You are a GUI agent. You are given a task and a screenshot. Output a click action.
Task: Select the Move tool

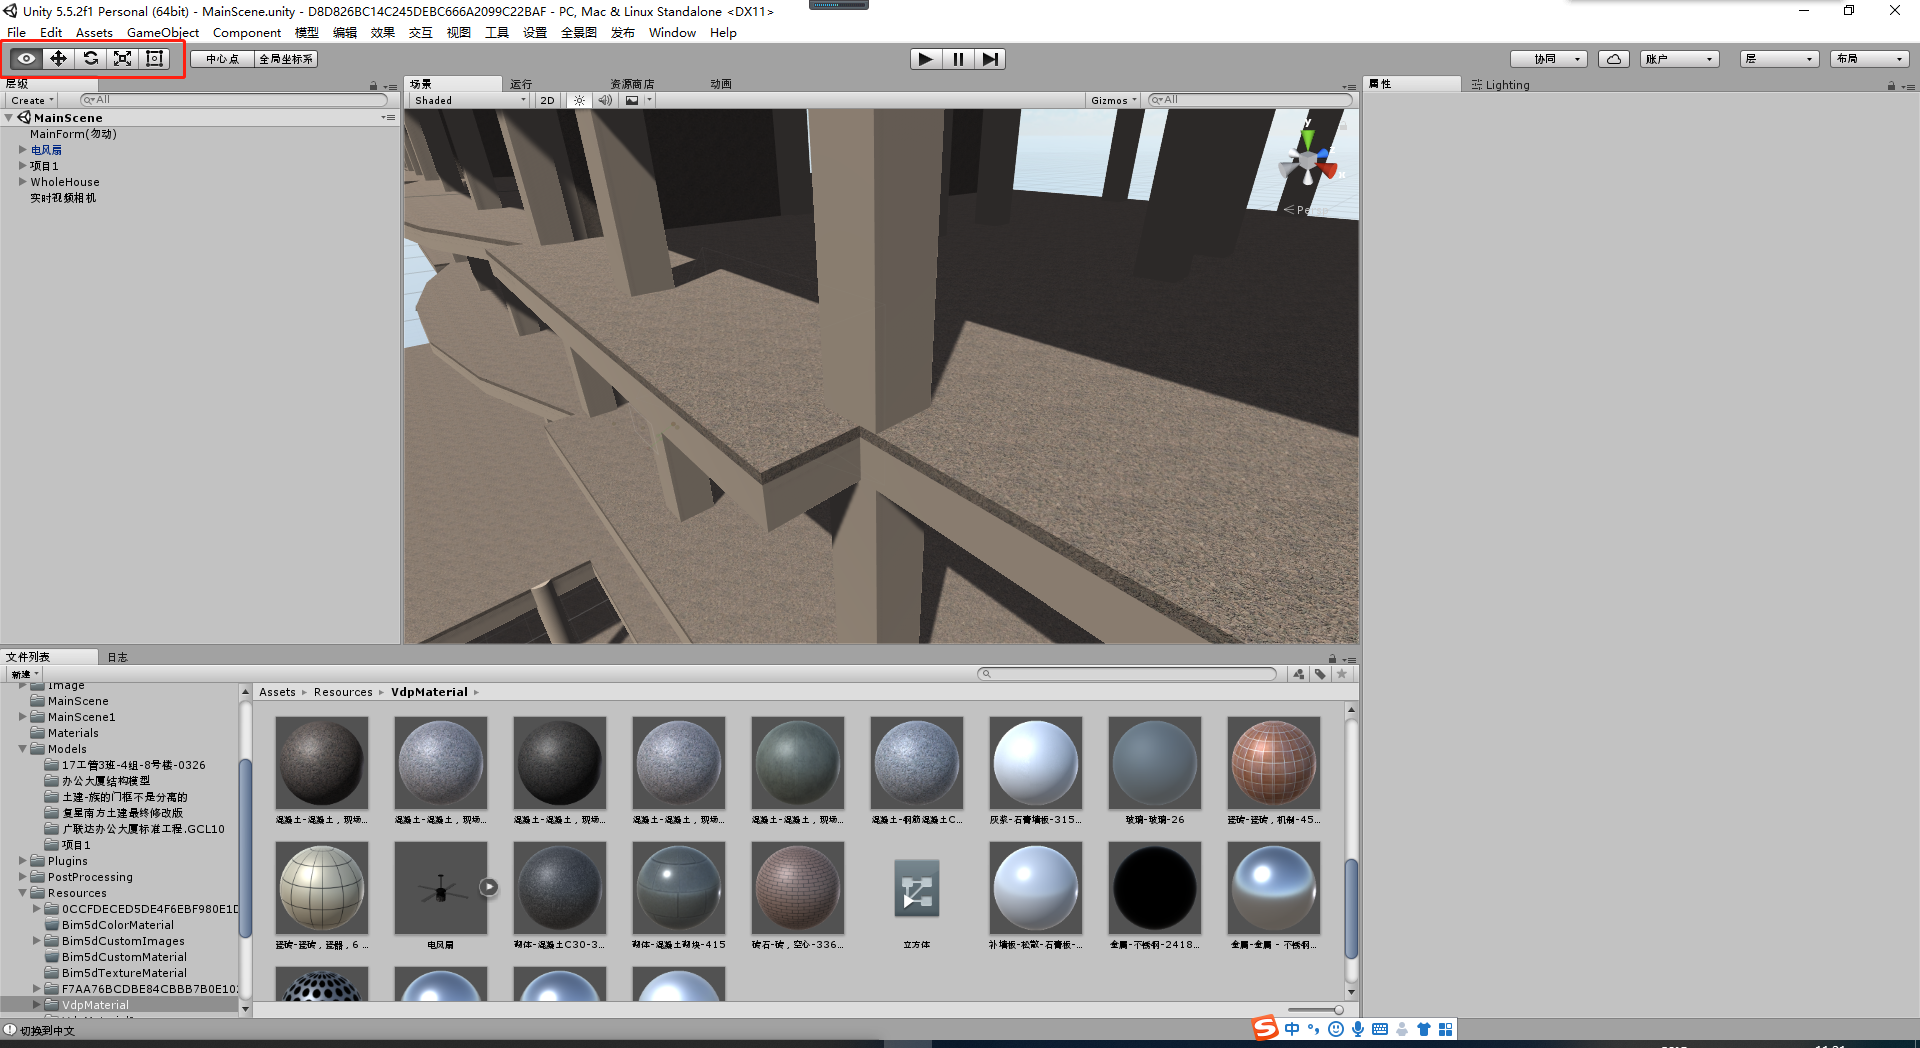click(58, 59)
